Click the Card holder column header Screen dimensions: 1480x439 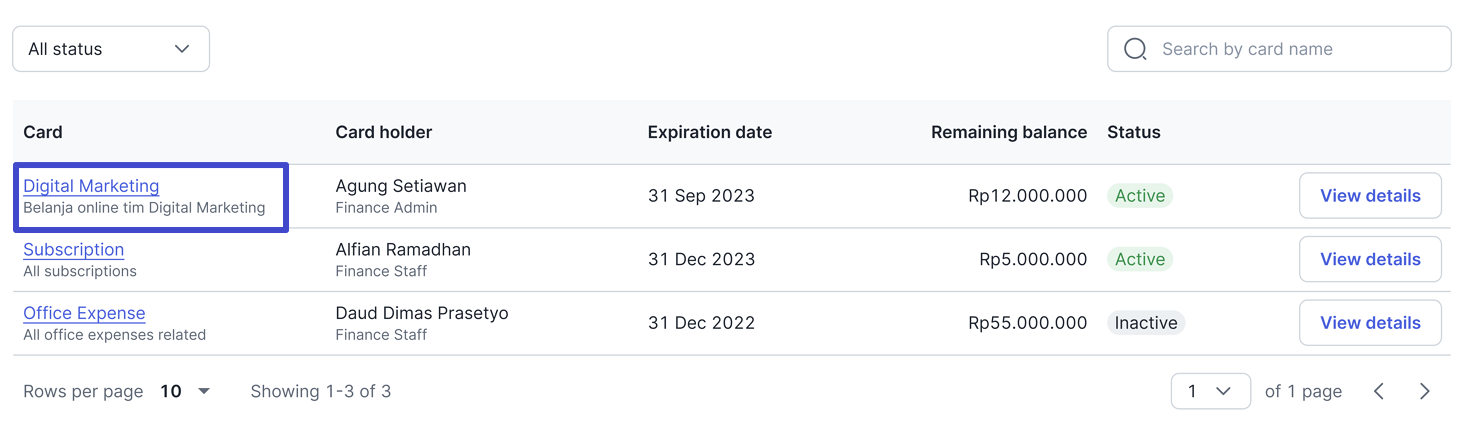(x=384, y=132)
